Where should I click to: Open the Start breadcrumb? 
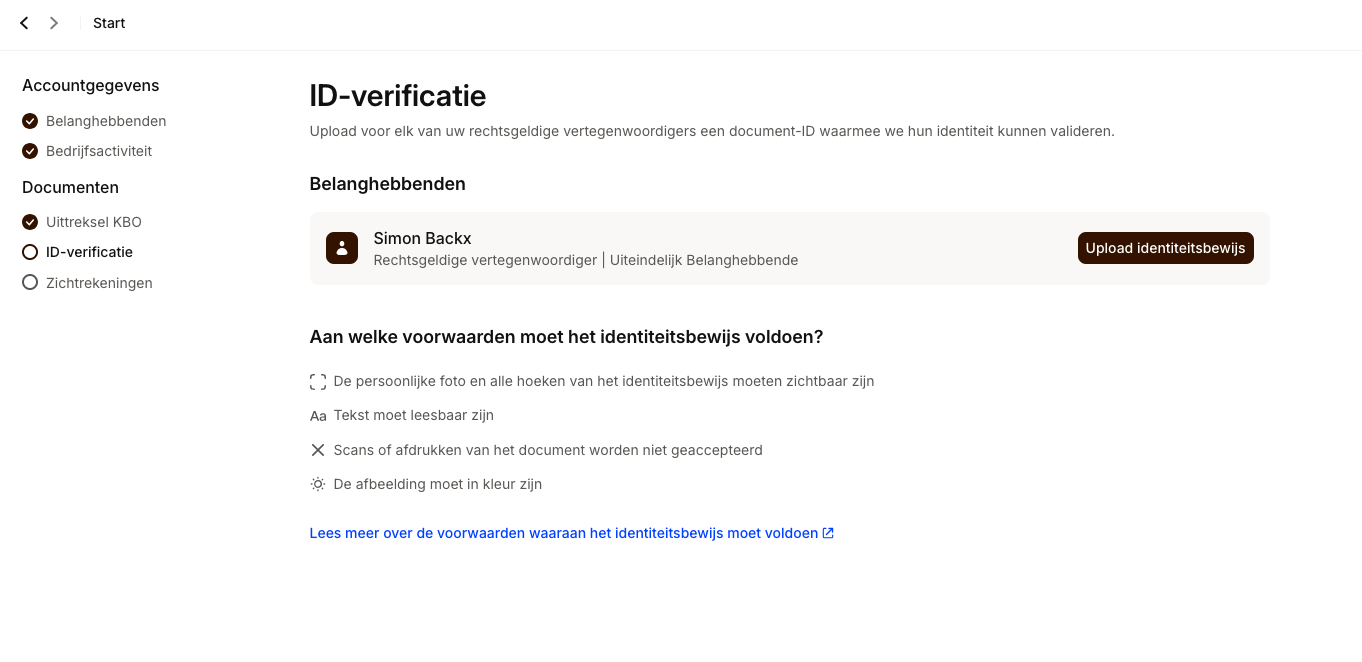point(109,23)
